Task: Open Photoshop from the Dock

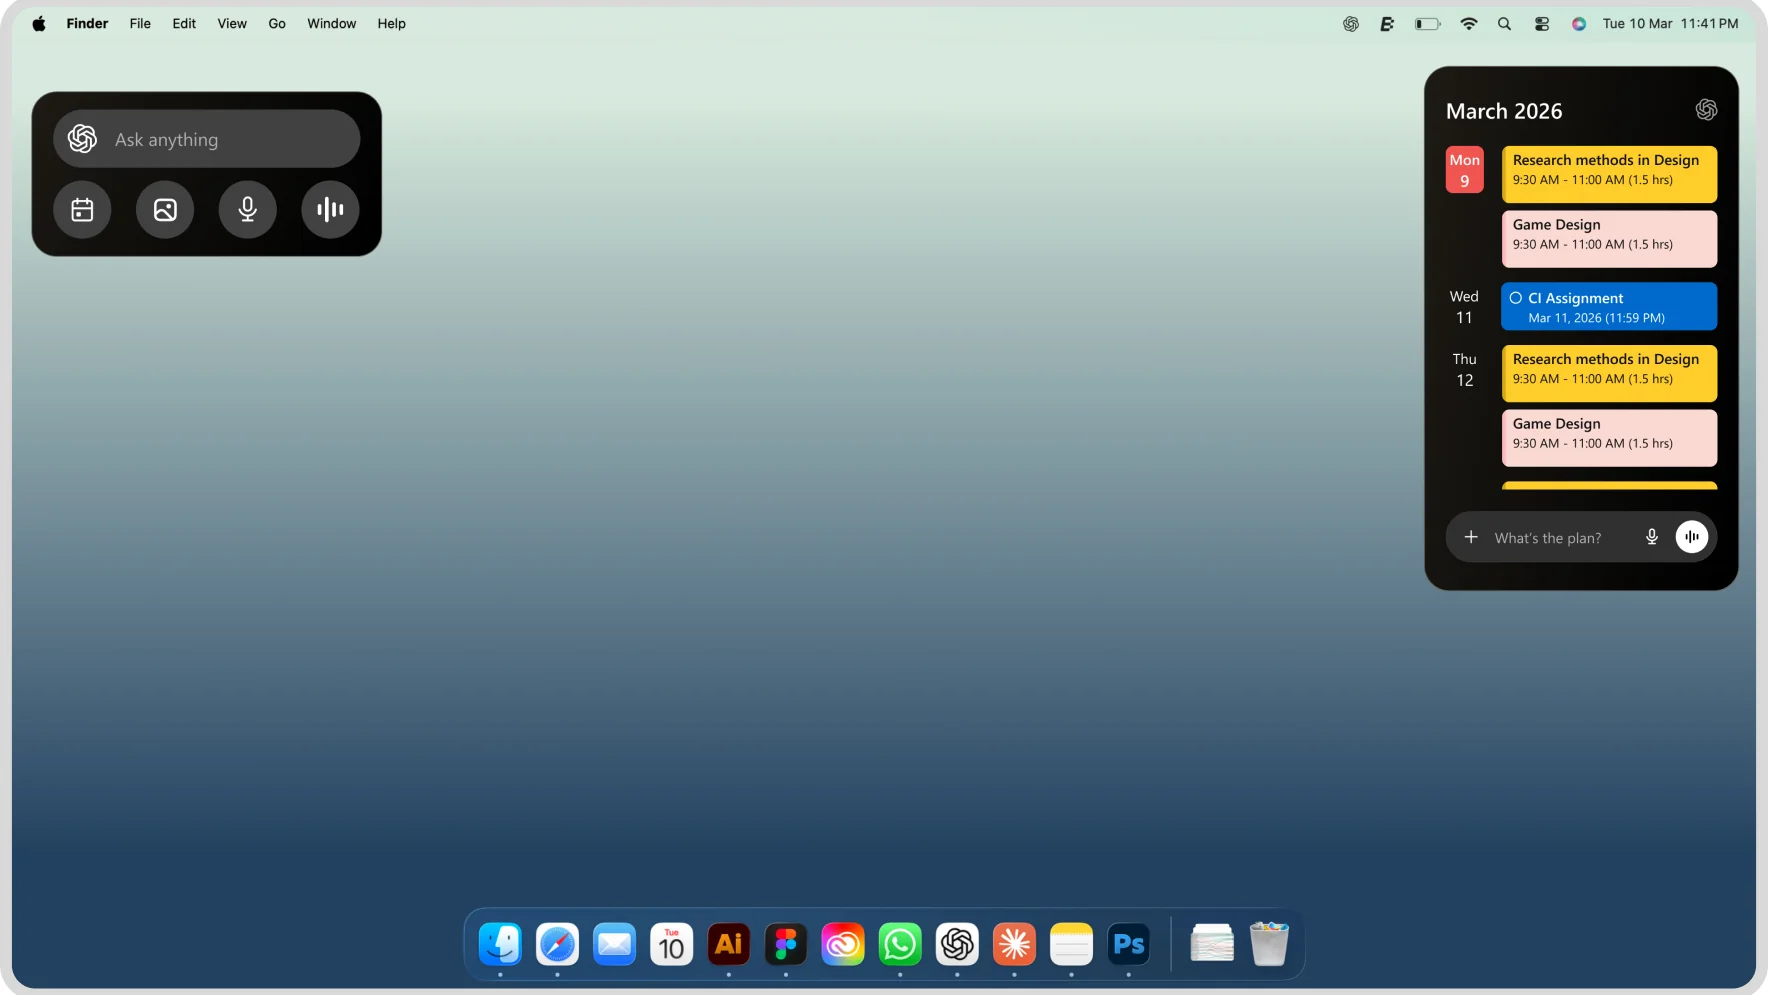Action: pos(1129,944)
